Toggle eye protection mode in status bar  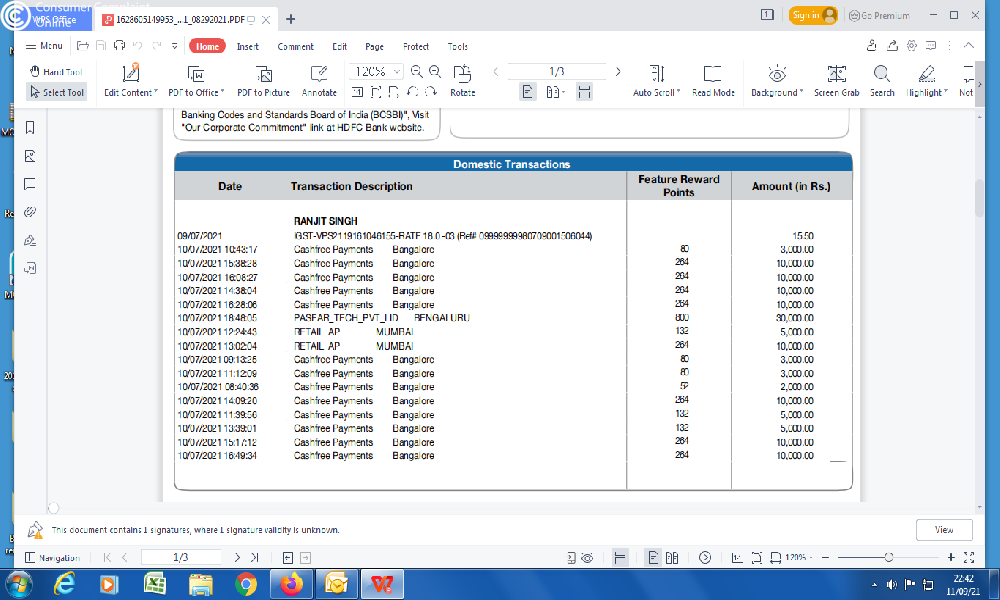pos(588,557)
